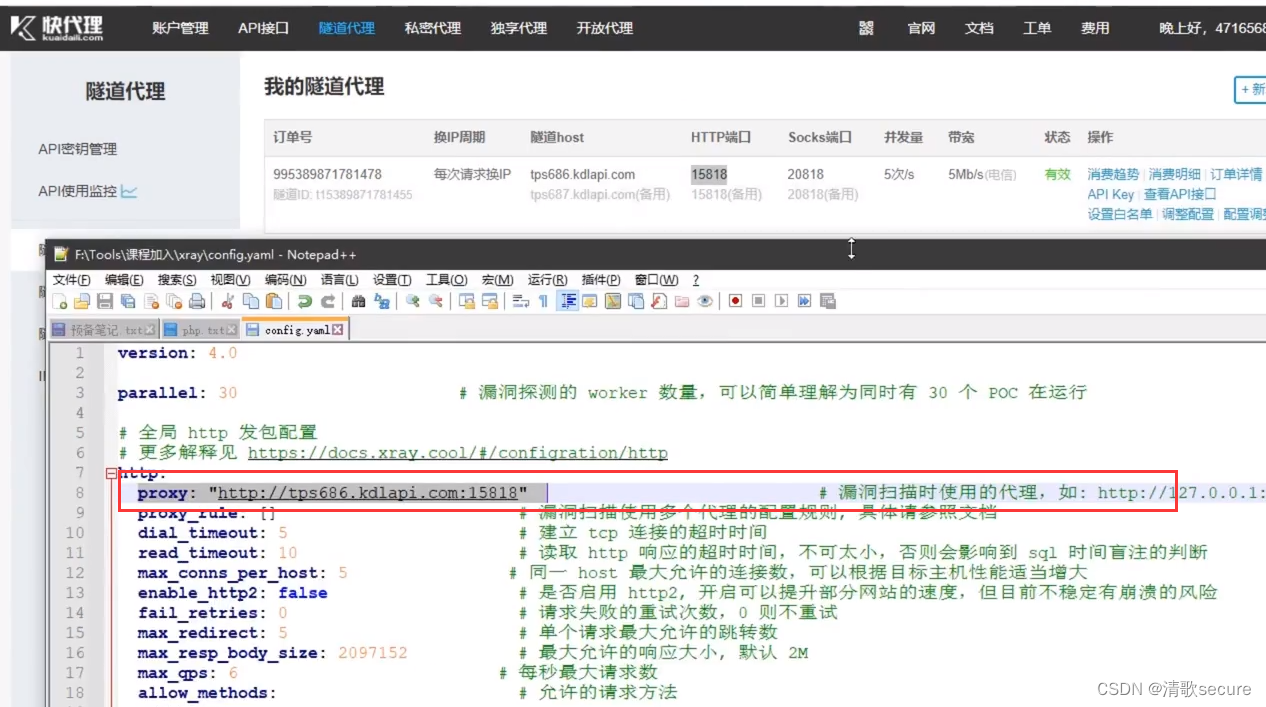Screen dimensions: 1266x707
Task: Click the order number 995389871781478
Action: click(327, 174)
